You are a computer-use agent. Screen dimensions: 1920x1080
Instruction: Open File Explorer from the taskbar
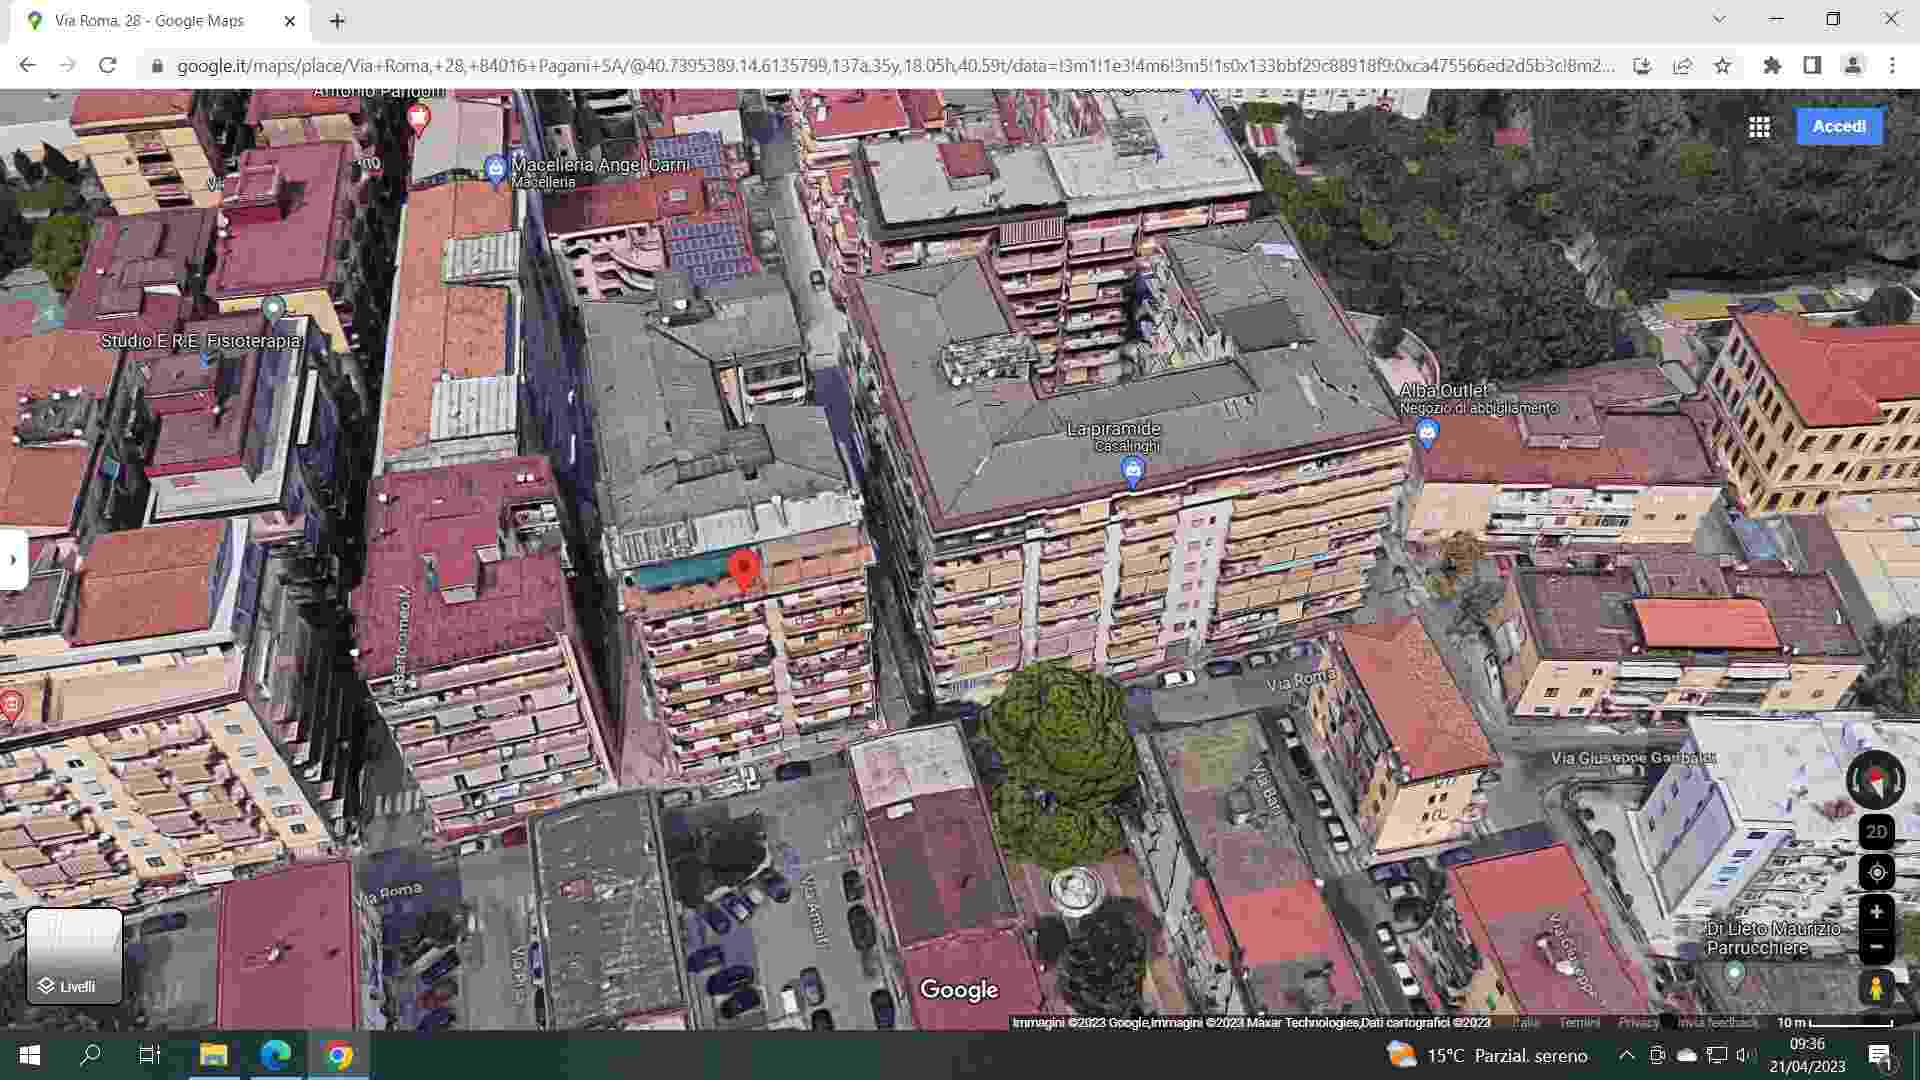coord(213,1055)
